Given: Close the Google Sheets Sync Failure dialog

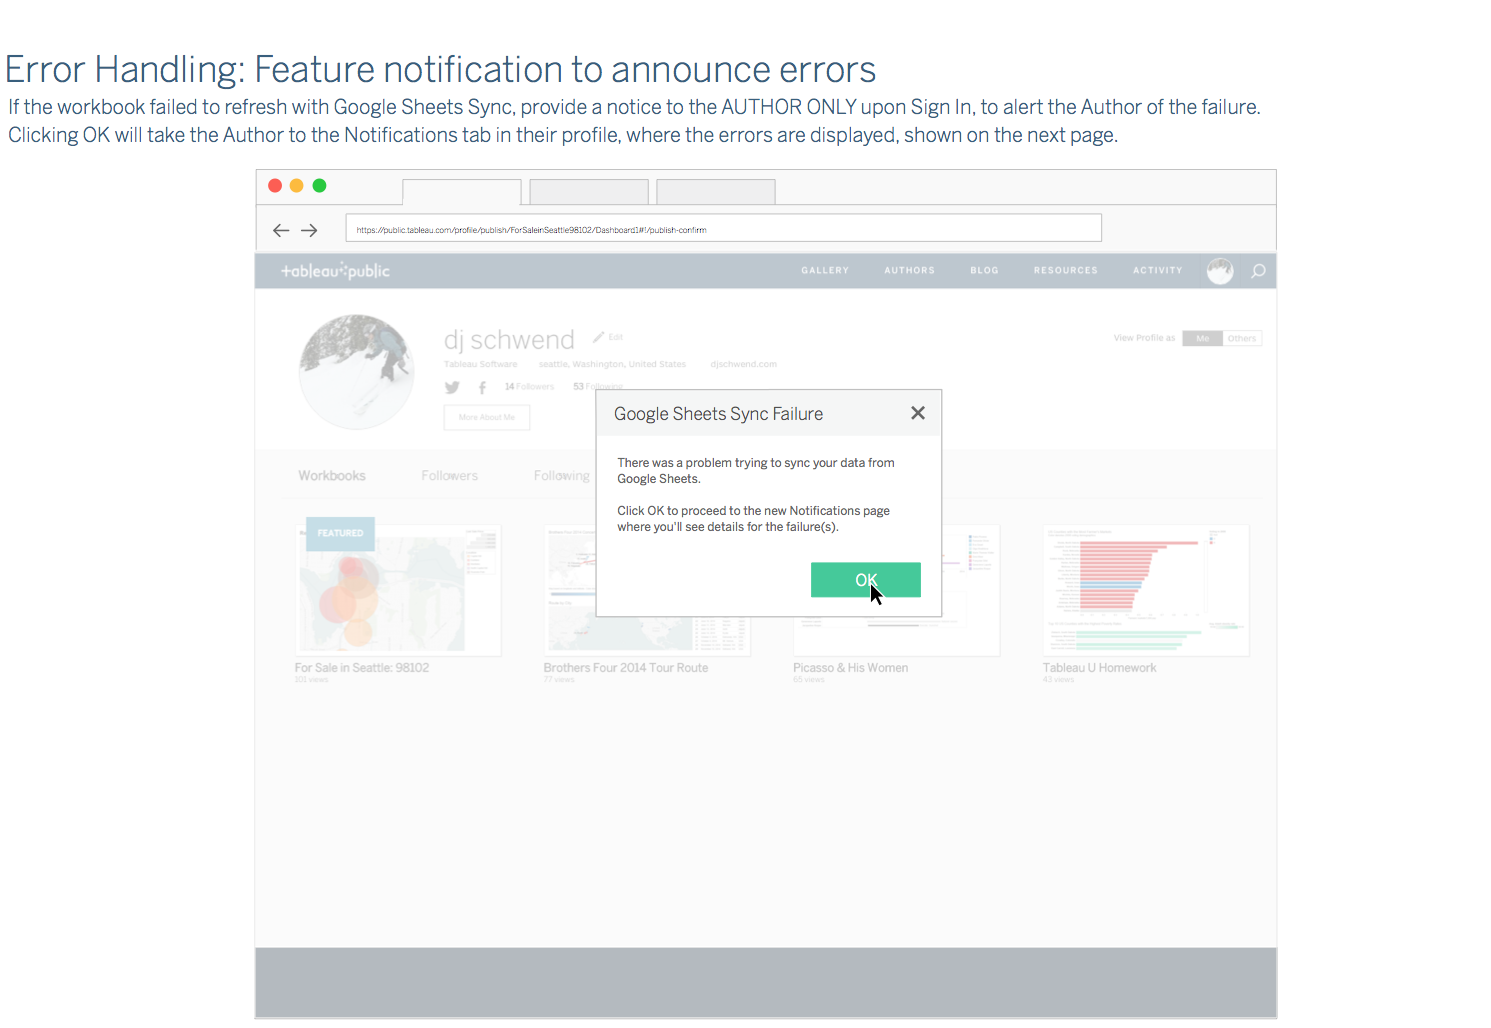Looking at the screenshot, I should click(x=918, y=413).
